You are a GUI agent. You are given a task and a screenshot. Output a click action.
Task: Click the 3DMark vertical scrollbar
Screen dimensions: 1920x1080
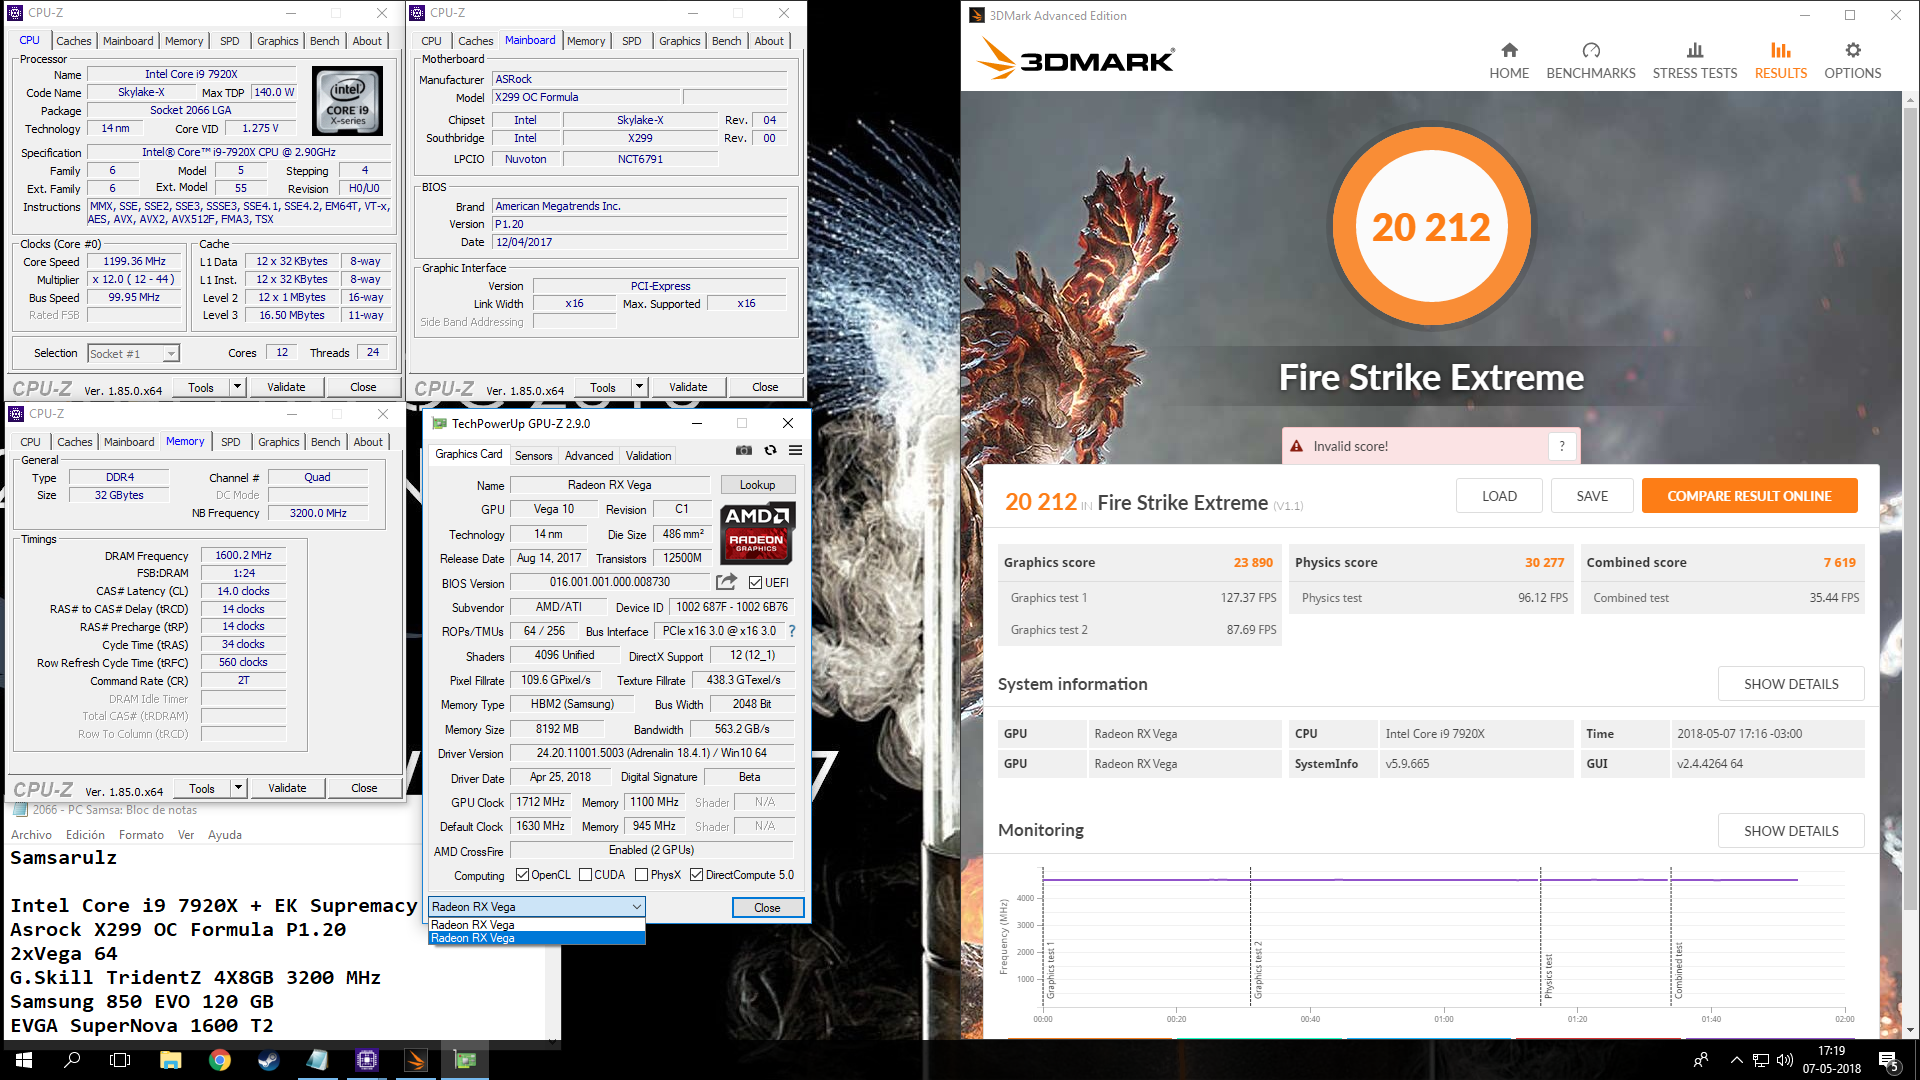[1910, 565]
